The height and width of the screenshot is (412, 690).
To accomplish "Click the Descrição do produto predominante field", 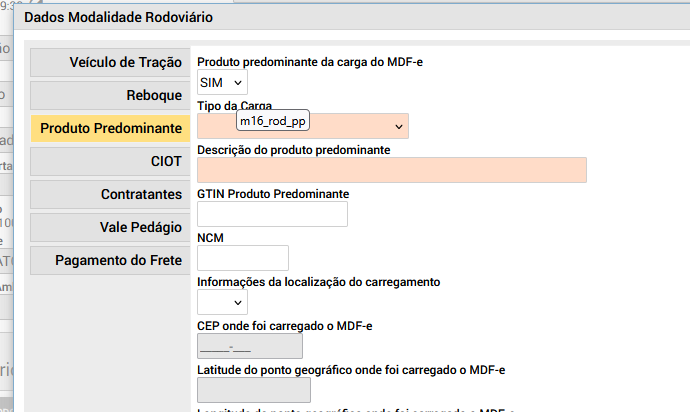I will click(x=391, y=170).
